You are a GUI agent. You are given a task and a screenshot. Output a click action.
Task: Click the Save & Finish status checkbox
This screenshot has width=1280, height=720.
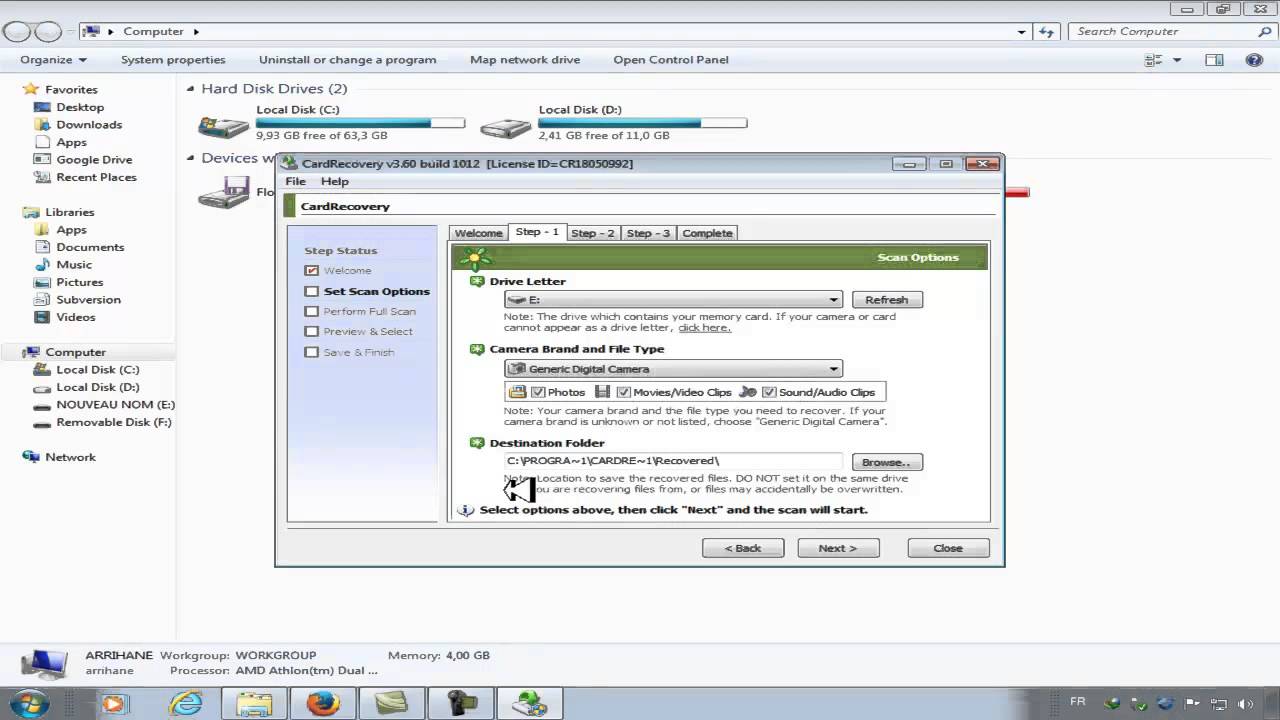[x=312, y=352]
